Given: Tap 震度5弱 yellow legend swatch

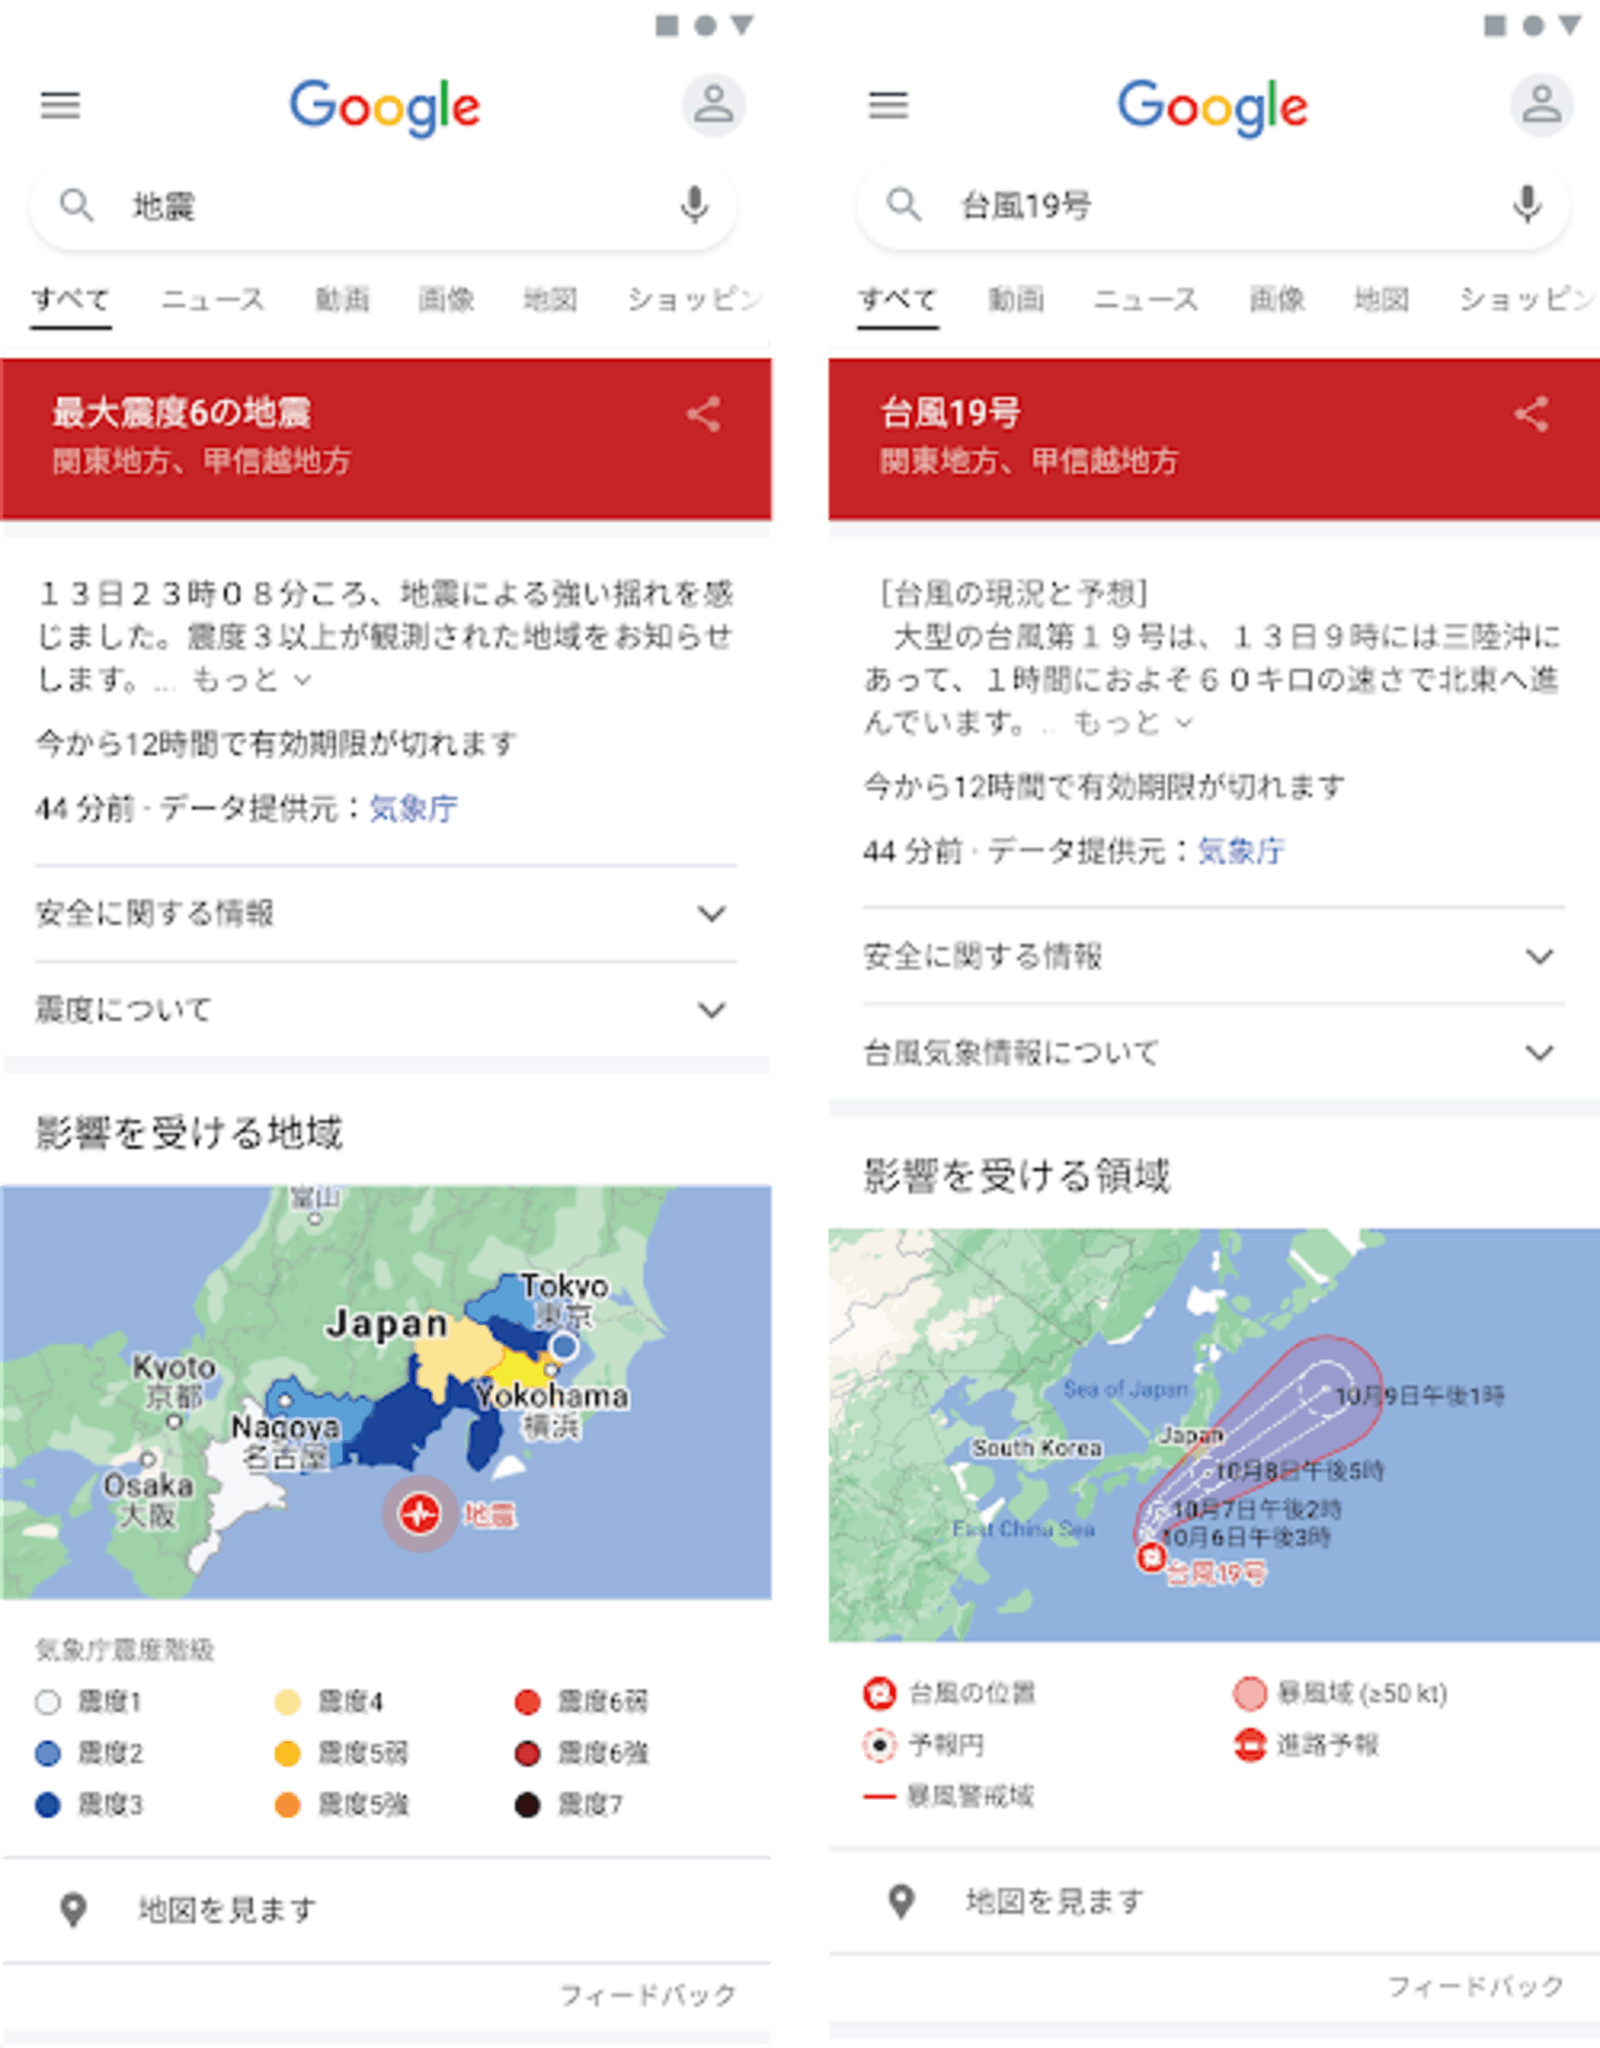Looking at the screenshot, I should (288, 1753).
